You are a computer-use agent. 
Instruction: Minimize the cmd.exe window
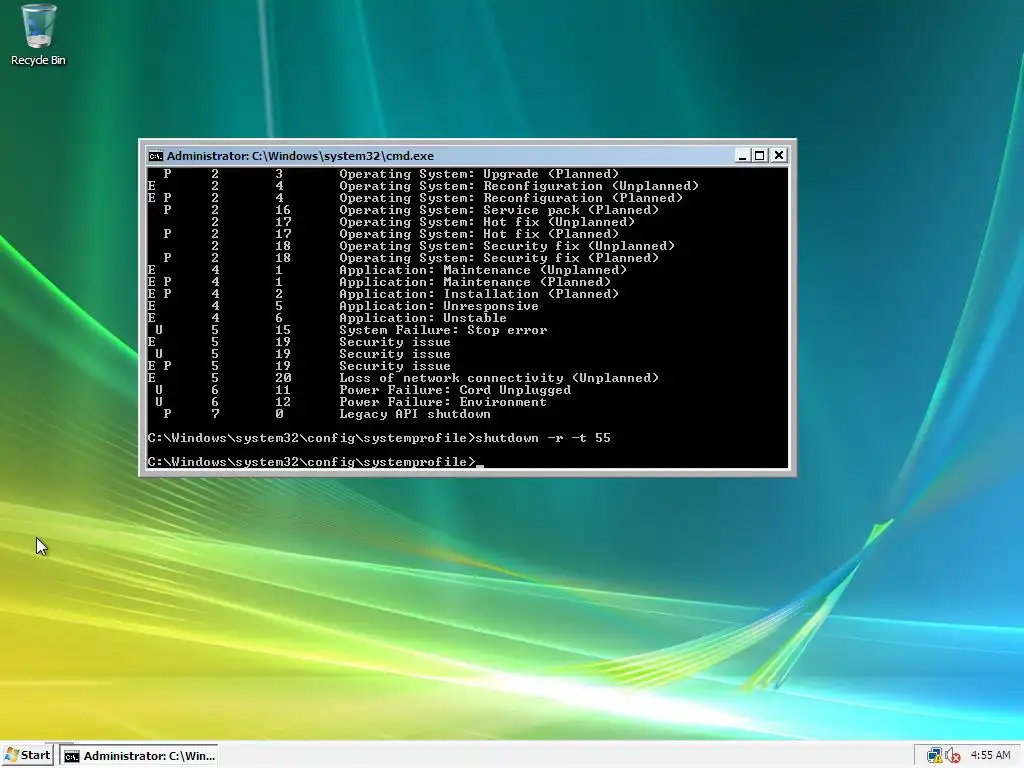(x=742, y=155)
